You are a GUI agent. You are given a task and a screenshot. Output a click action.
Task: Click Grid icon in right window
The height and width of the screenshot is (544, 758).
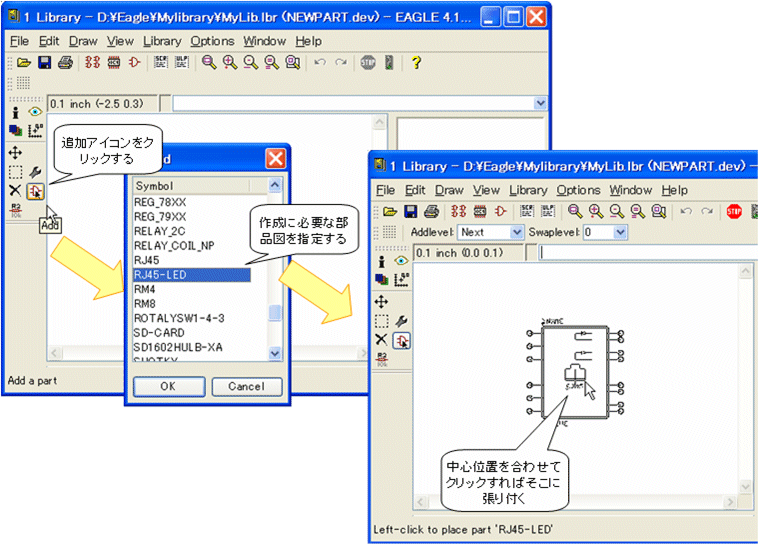389,232
